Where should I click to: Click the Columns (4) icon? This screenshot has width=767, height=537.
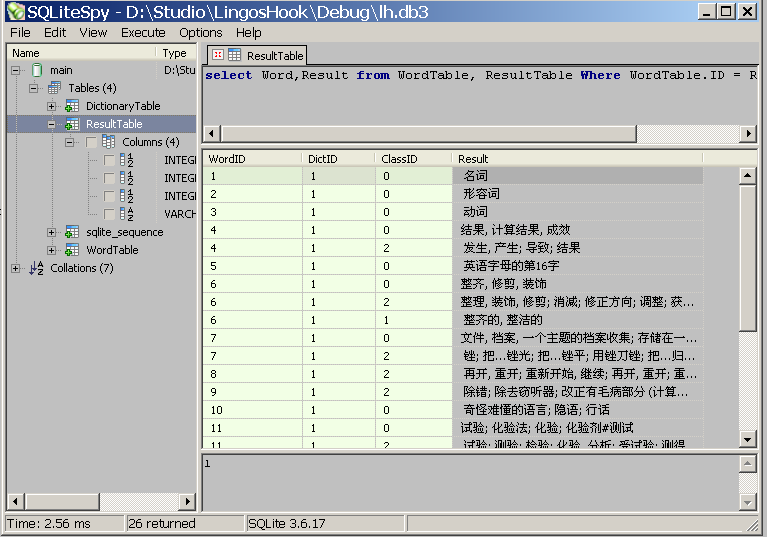(x=109, y=142)
